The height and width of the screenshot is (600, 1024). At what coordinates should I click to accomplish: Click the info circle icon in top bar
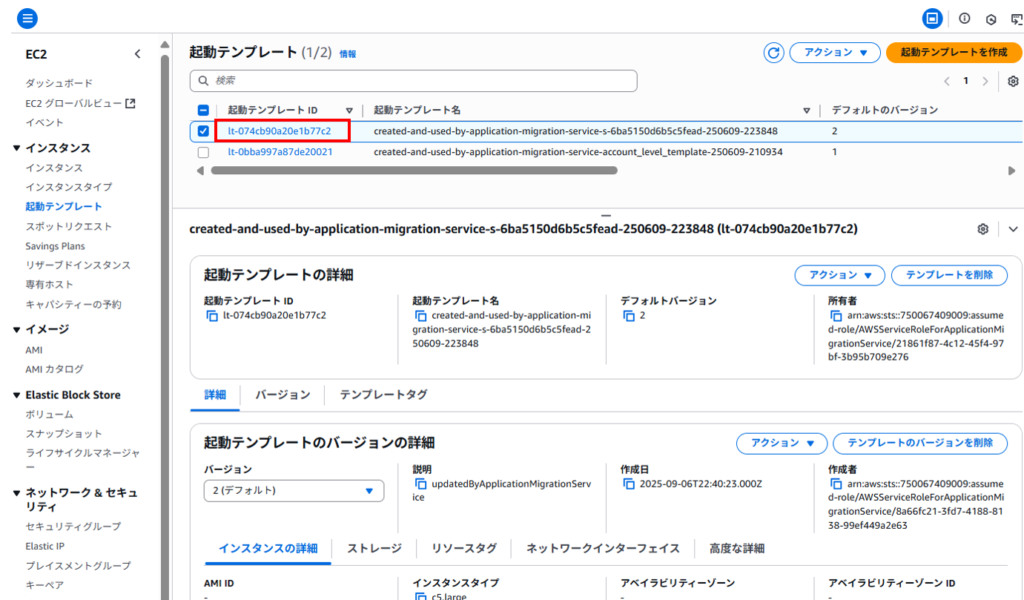coord(965,18)
